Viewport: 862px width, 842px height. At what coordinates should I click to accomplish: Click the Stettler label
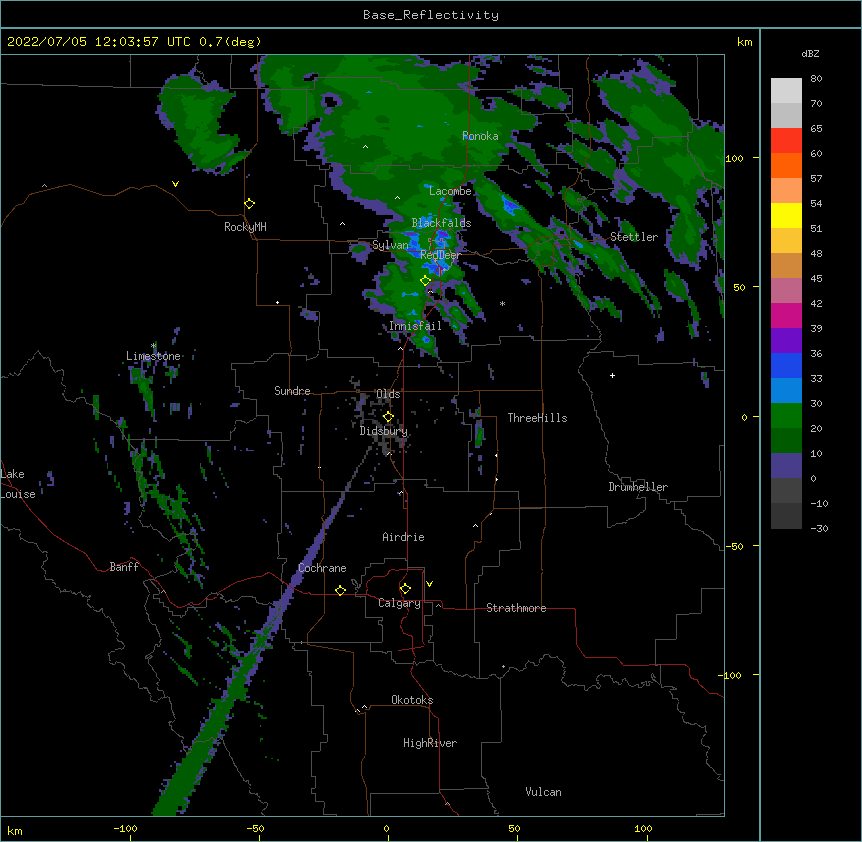click(634, 237)
